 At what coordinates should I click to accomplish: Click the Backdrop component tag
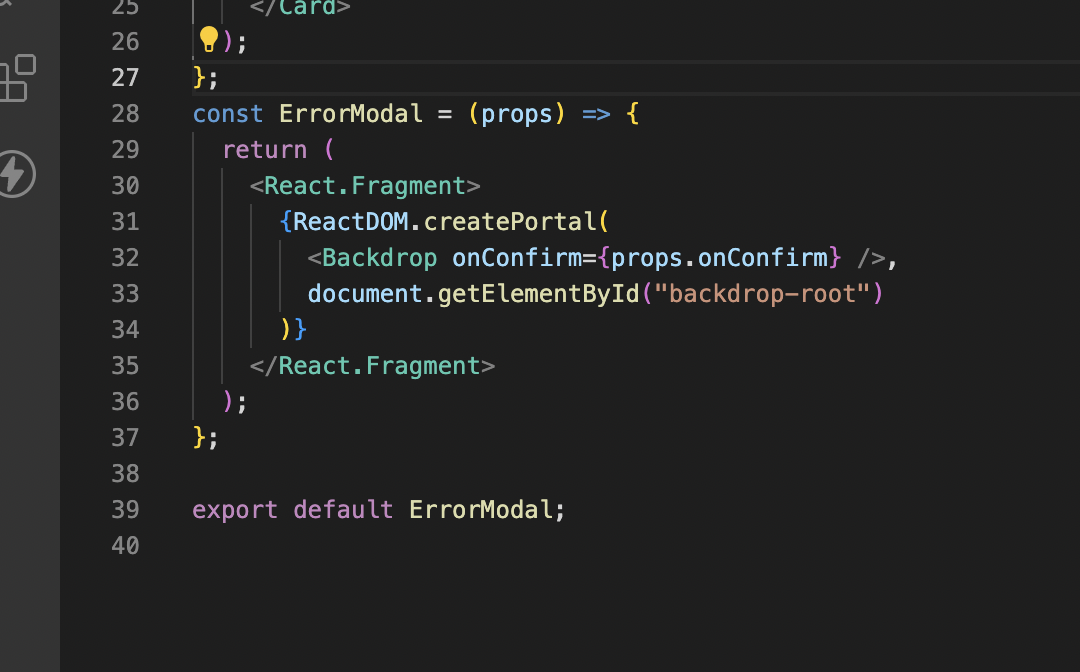[x=380, y=258]
